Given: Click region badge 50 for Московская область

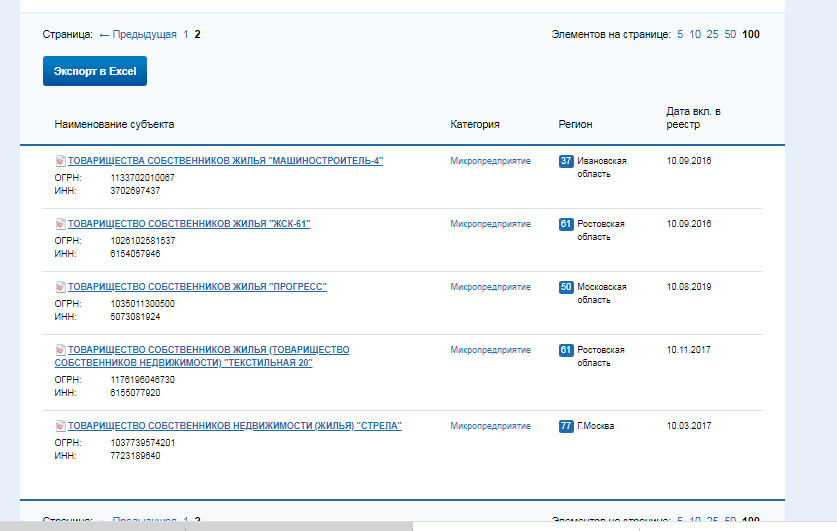Looking at the screenshot, I should tap(566, 287).
